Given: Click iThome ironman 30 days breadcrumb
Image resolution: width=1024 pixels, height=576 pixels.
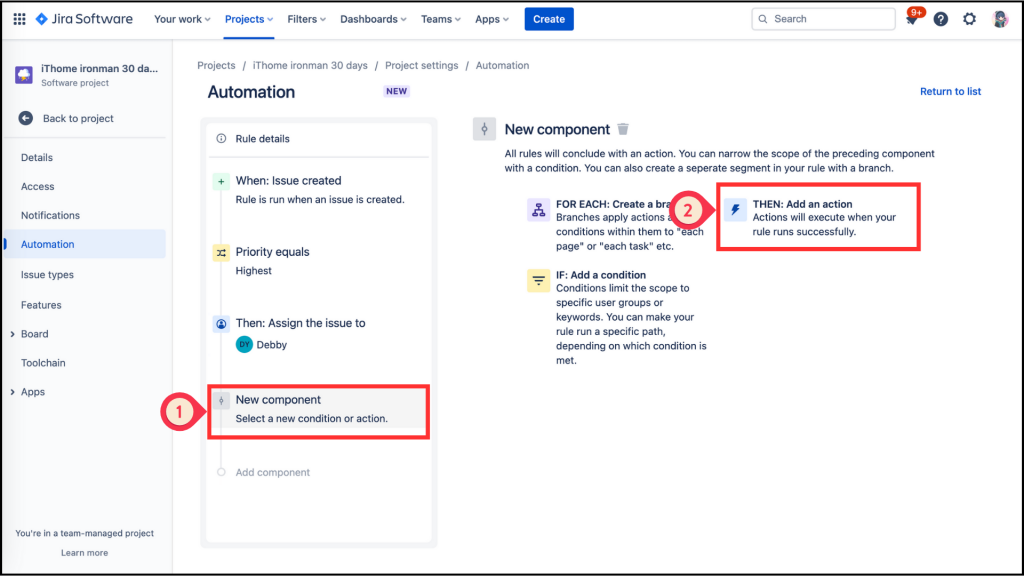Looking at the screenshot, I should click(310, 65).
